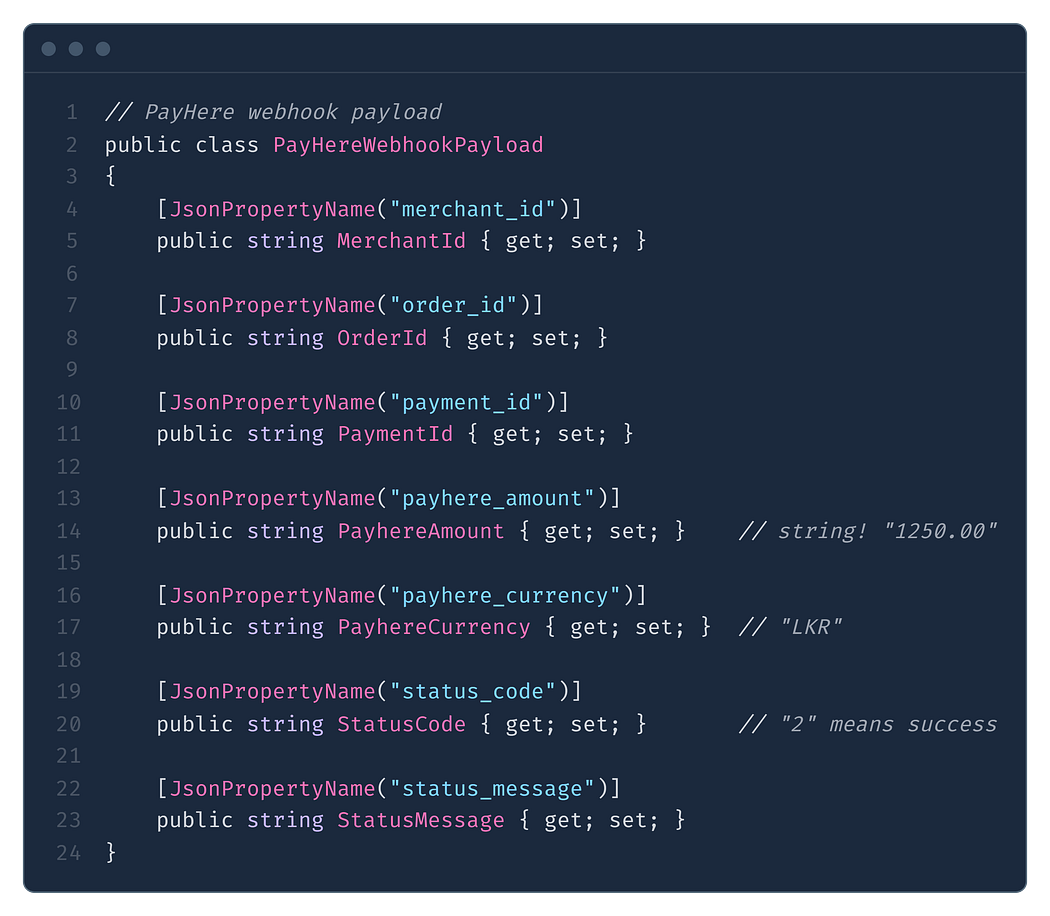Click the "order_id" attribute string
This screenshot has width=1050, height=916.
(453, 306)
